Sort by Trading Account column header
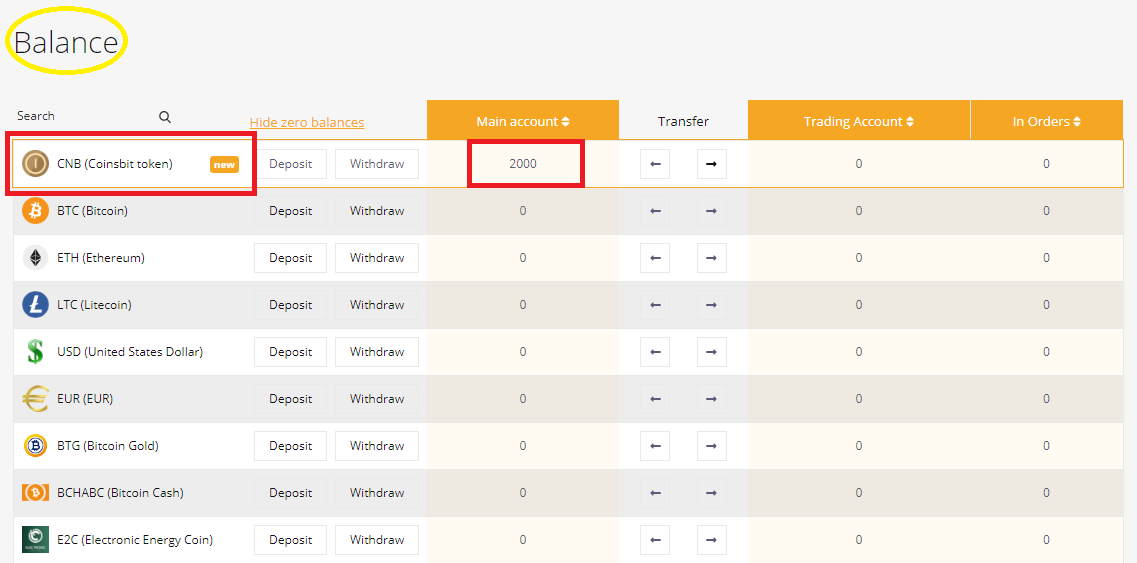1137x563 pixels. tap(859, 121)
